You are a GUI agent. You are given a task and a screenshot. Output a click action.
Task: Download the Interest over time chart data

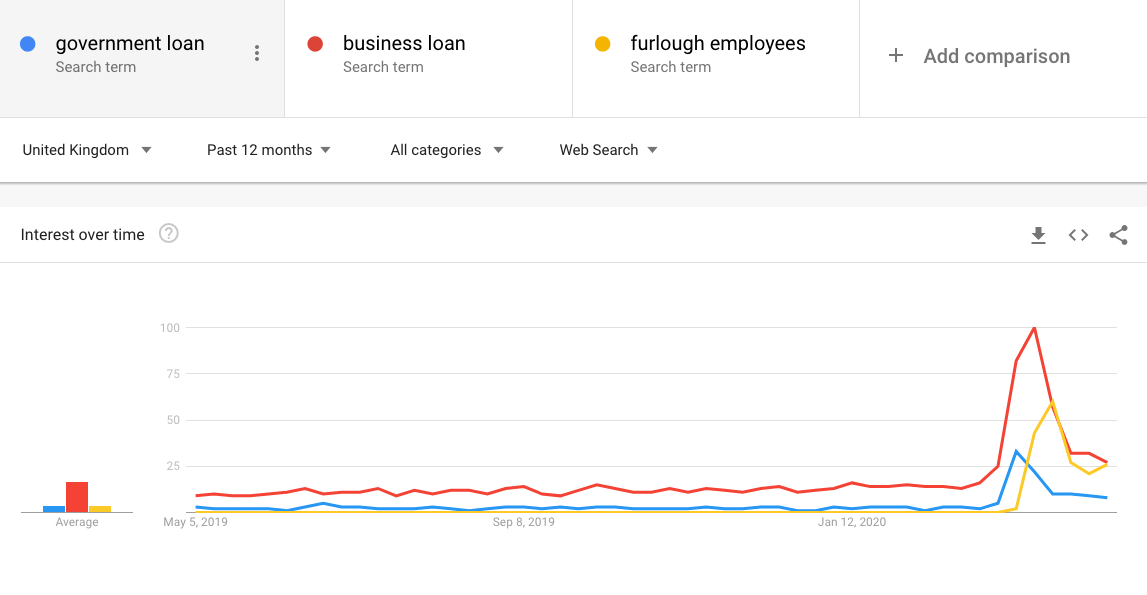(1038, 235)
